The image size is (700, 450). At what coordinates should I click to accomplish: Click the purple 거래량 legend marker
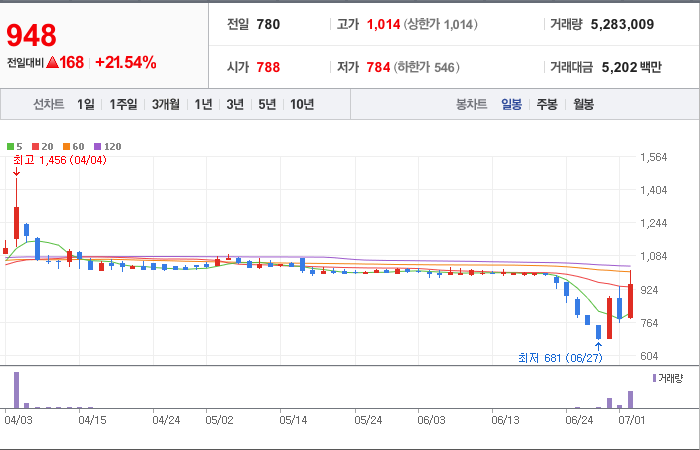654,379
